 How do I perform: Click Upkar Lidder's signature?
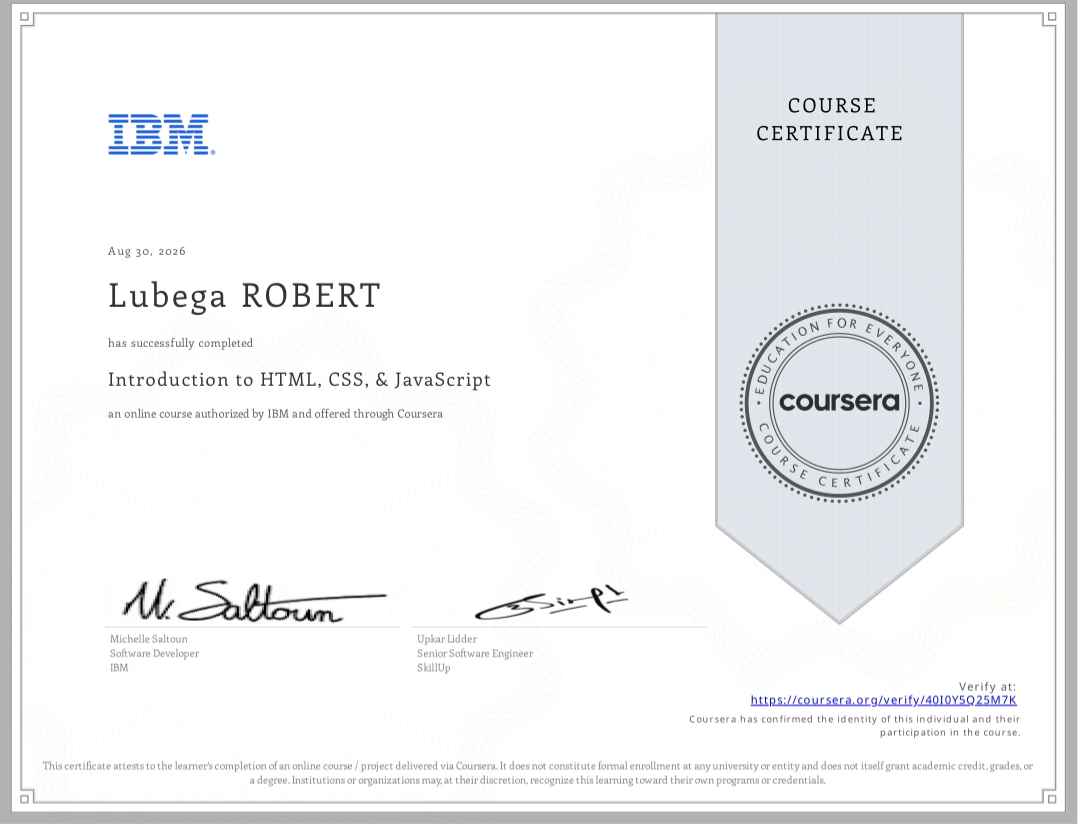pos(551,603)
